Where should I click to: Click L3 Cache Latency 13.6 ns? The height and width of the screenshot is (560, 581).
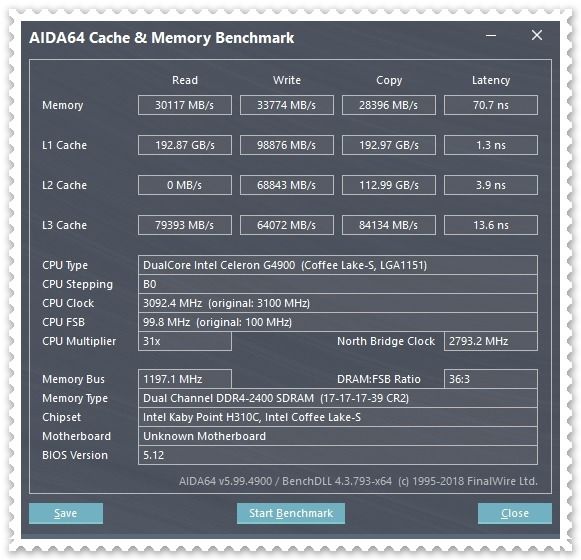click(491, 225)
